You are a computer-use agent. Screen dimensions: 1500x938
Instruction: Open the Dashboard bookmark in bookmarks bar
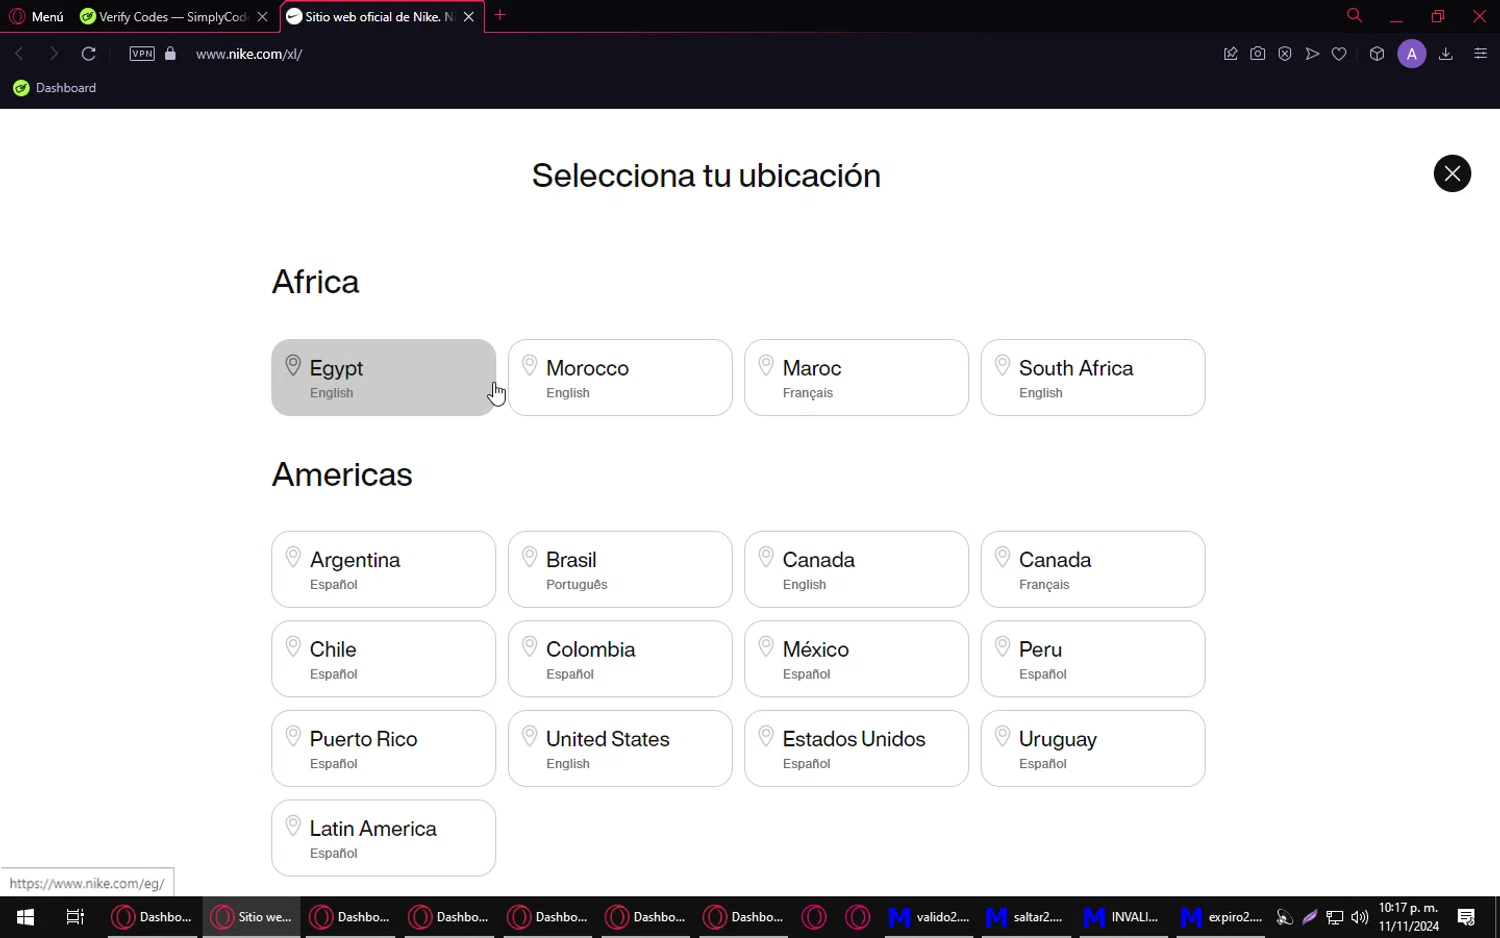[x=55, y=88]
